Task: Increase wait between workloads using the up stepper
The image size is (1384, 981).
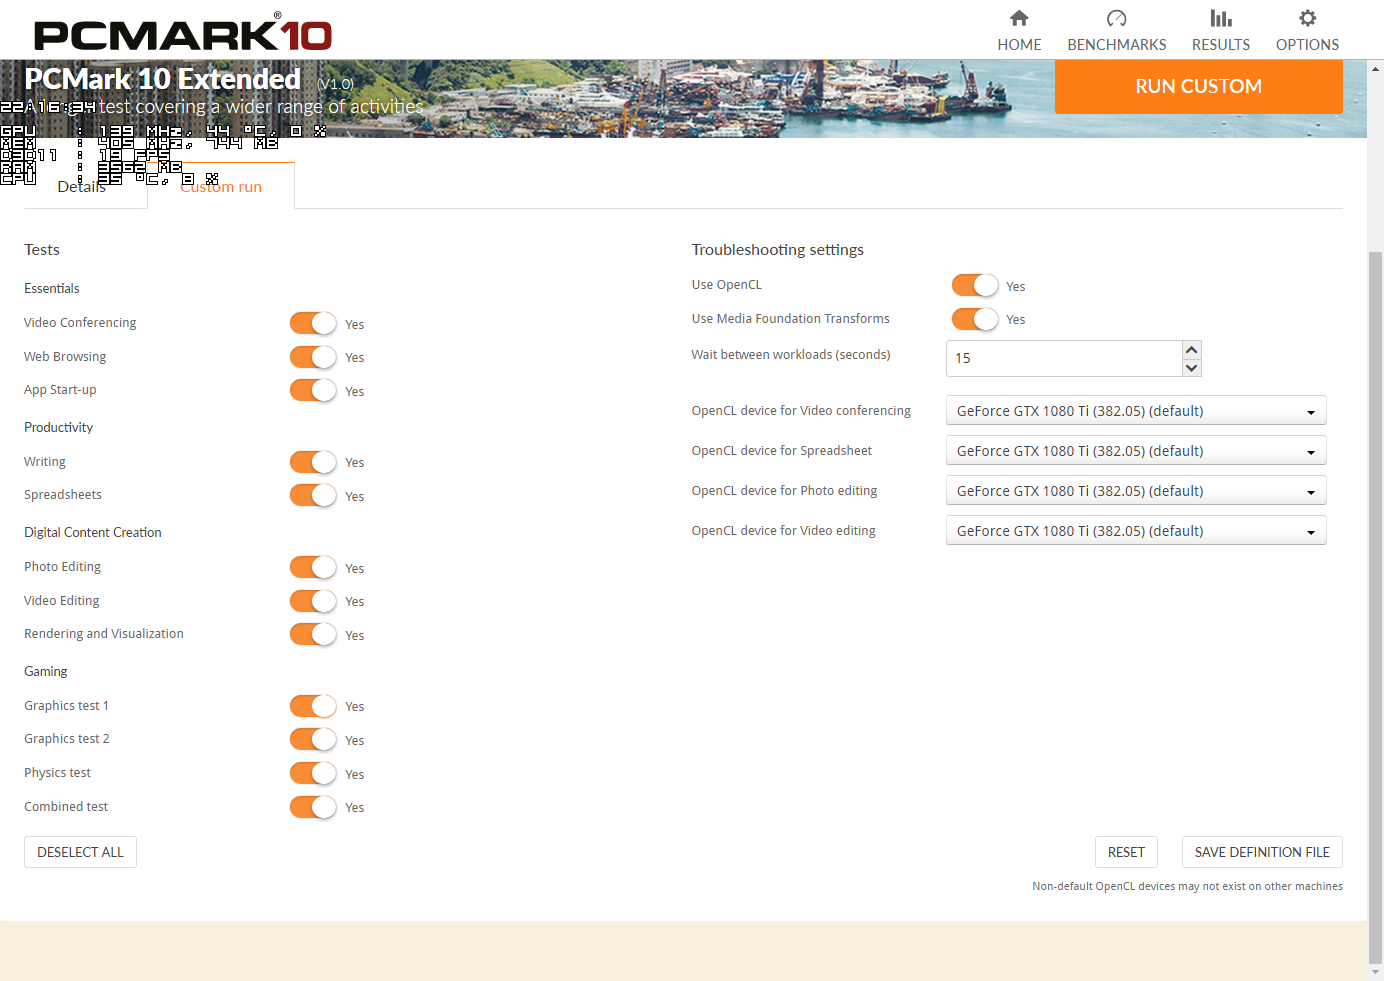Action: (1191, 349)
